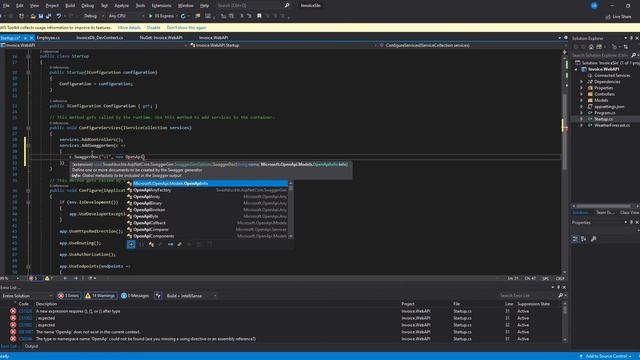This screenshot has width=640, height=360.
Task: Expand the Dependencies node
Action: pyautogui.click(x=581, y=82)
